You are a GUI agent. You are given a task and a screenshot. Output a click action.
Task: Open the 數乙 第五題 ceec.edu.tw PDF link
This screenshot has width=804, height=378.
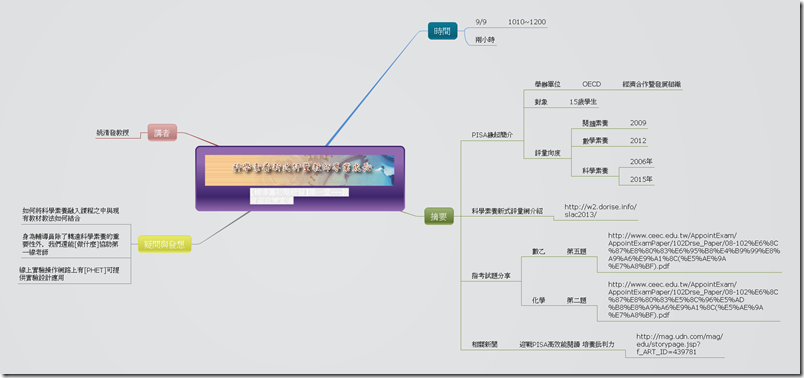point(694,251)
